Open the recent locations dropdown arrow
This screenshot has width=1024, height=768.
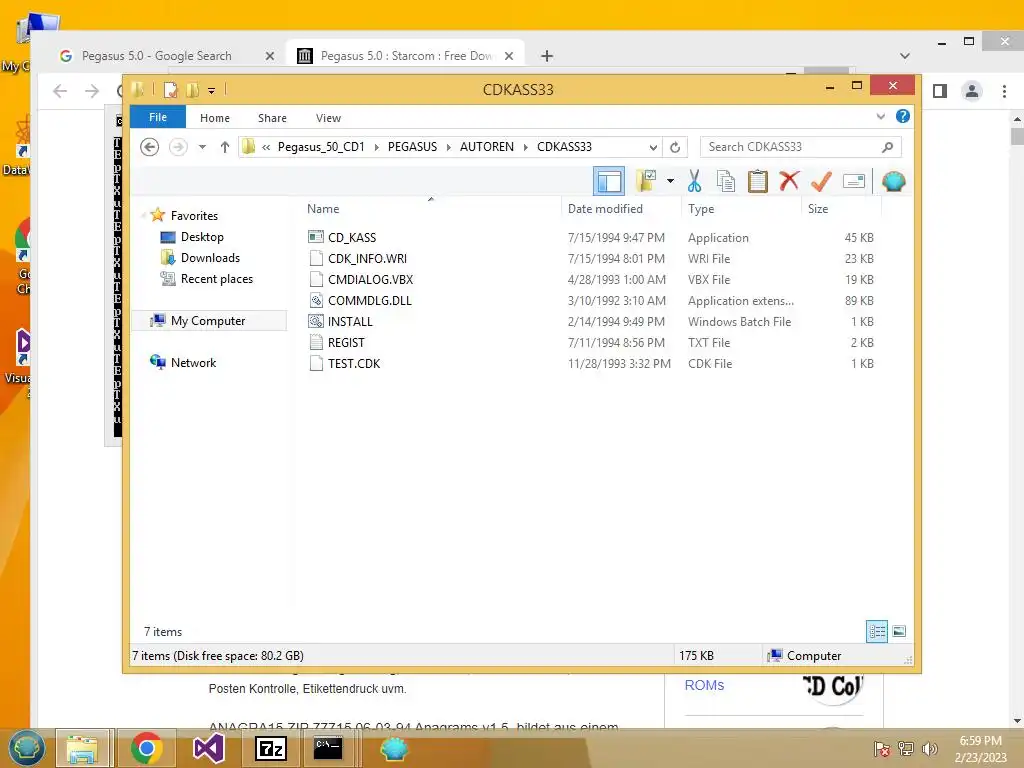pyautogui.click(x=202, y=147)
